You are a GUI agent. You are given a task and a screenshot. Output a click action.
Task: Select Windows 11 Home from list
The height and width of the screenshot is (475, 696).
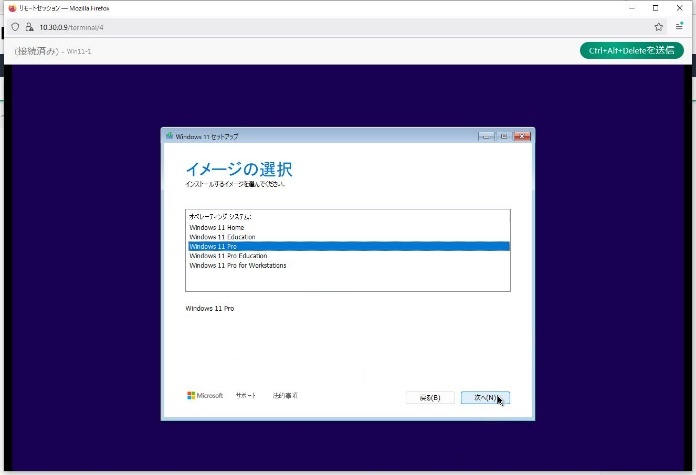217,227
